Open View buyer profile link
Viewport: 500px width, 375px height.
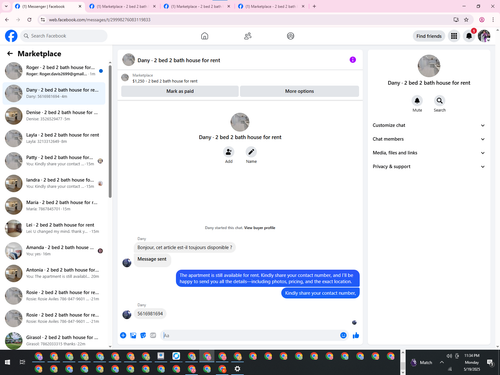point(260,228)
